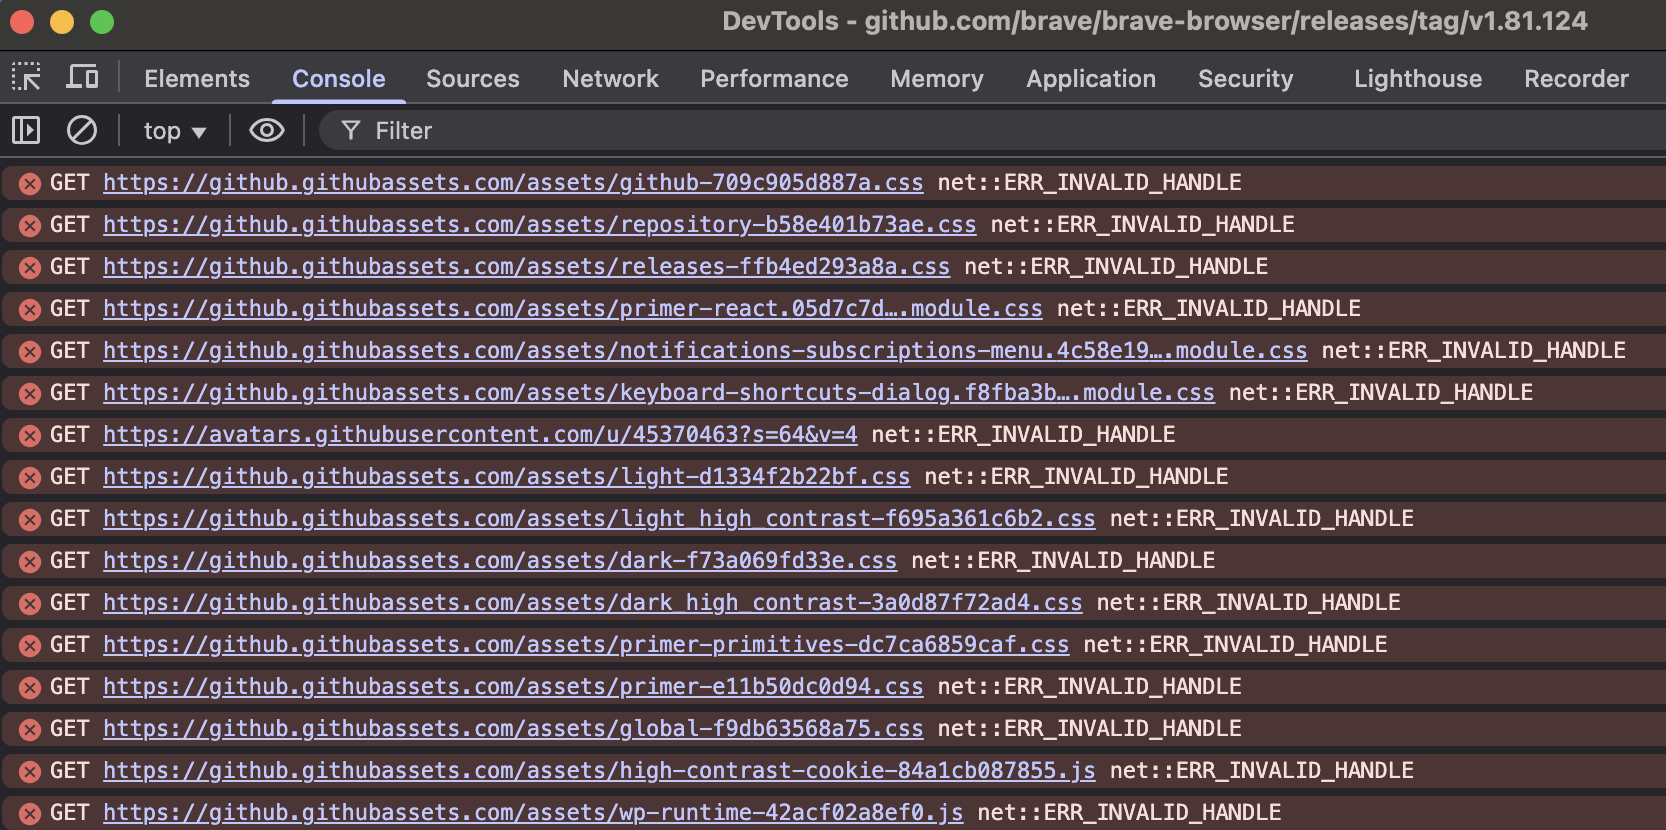Switch to the Memory tab
The width and height of the screenshot is (1666, 830).
[937, 79]
